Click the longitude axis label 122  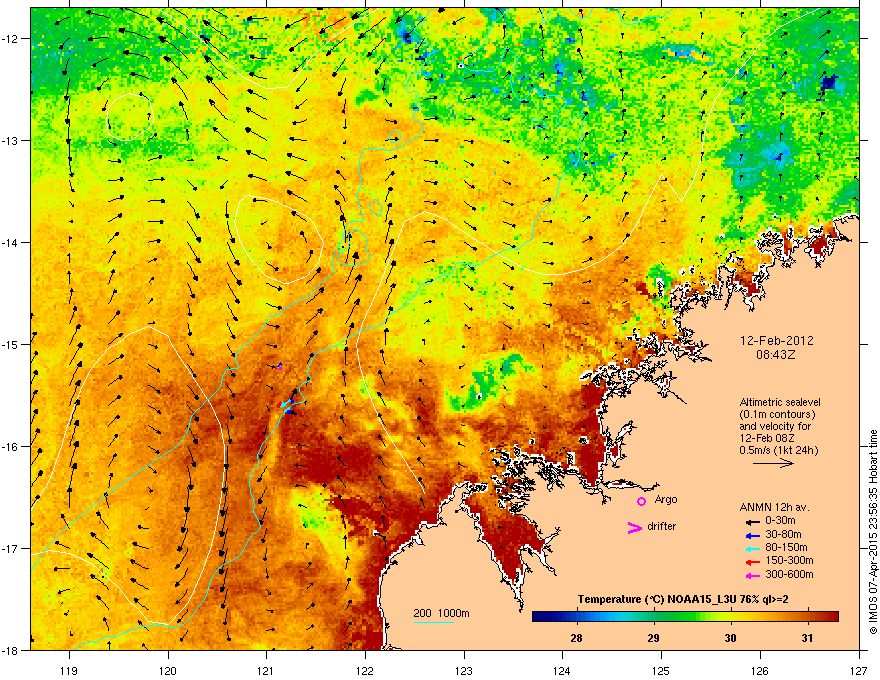pos(365,670)
